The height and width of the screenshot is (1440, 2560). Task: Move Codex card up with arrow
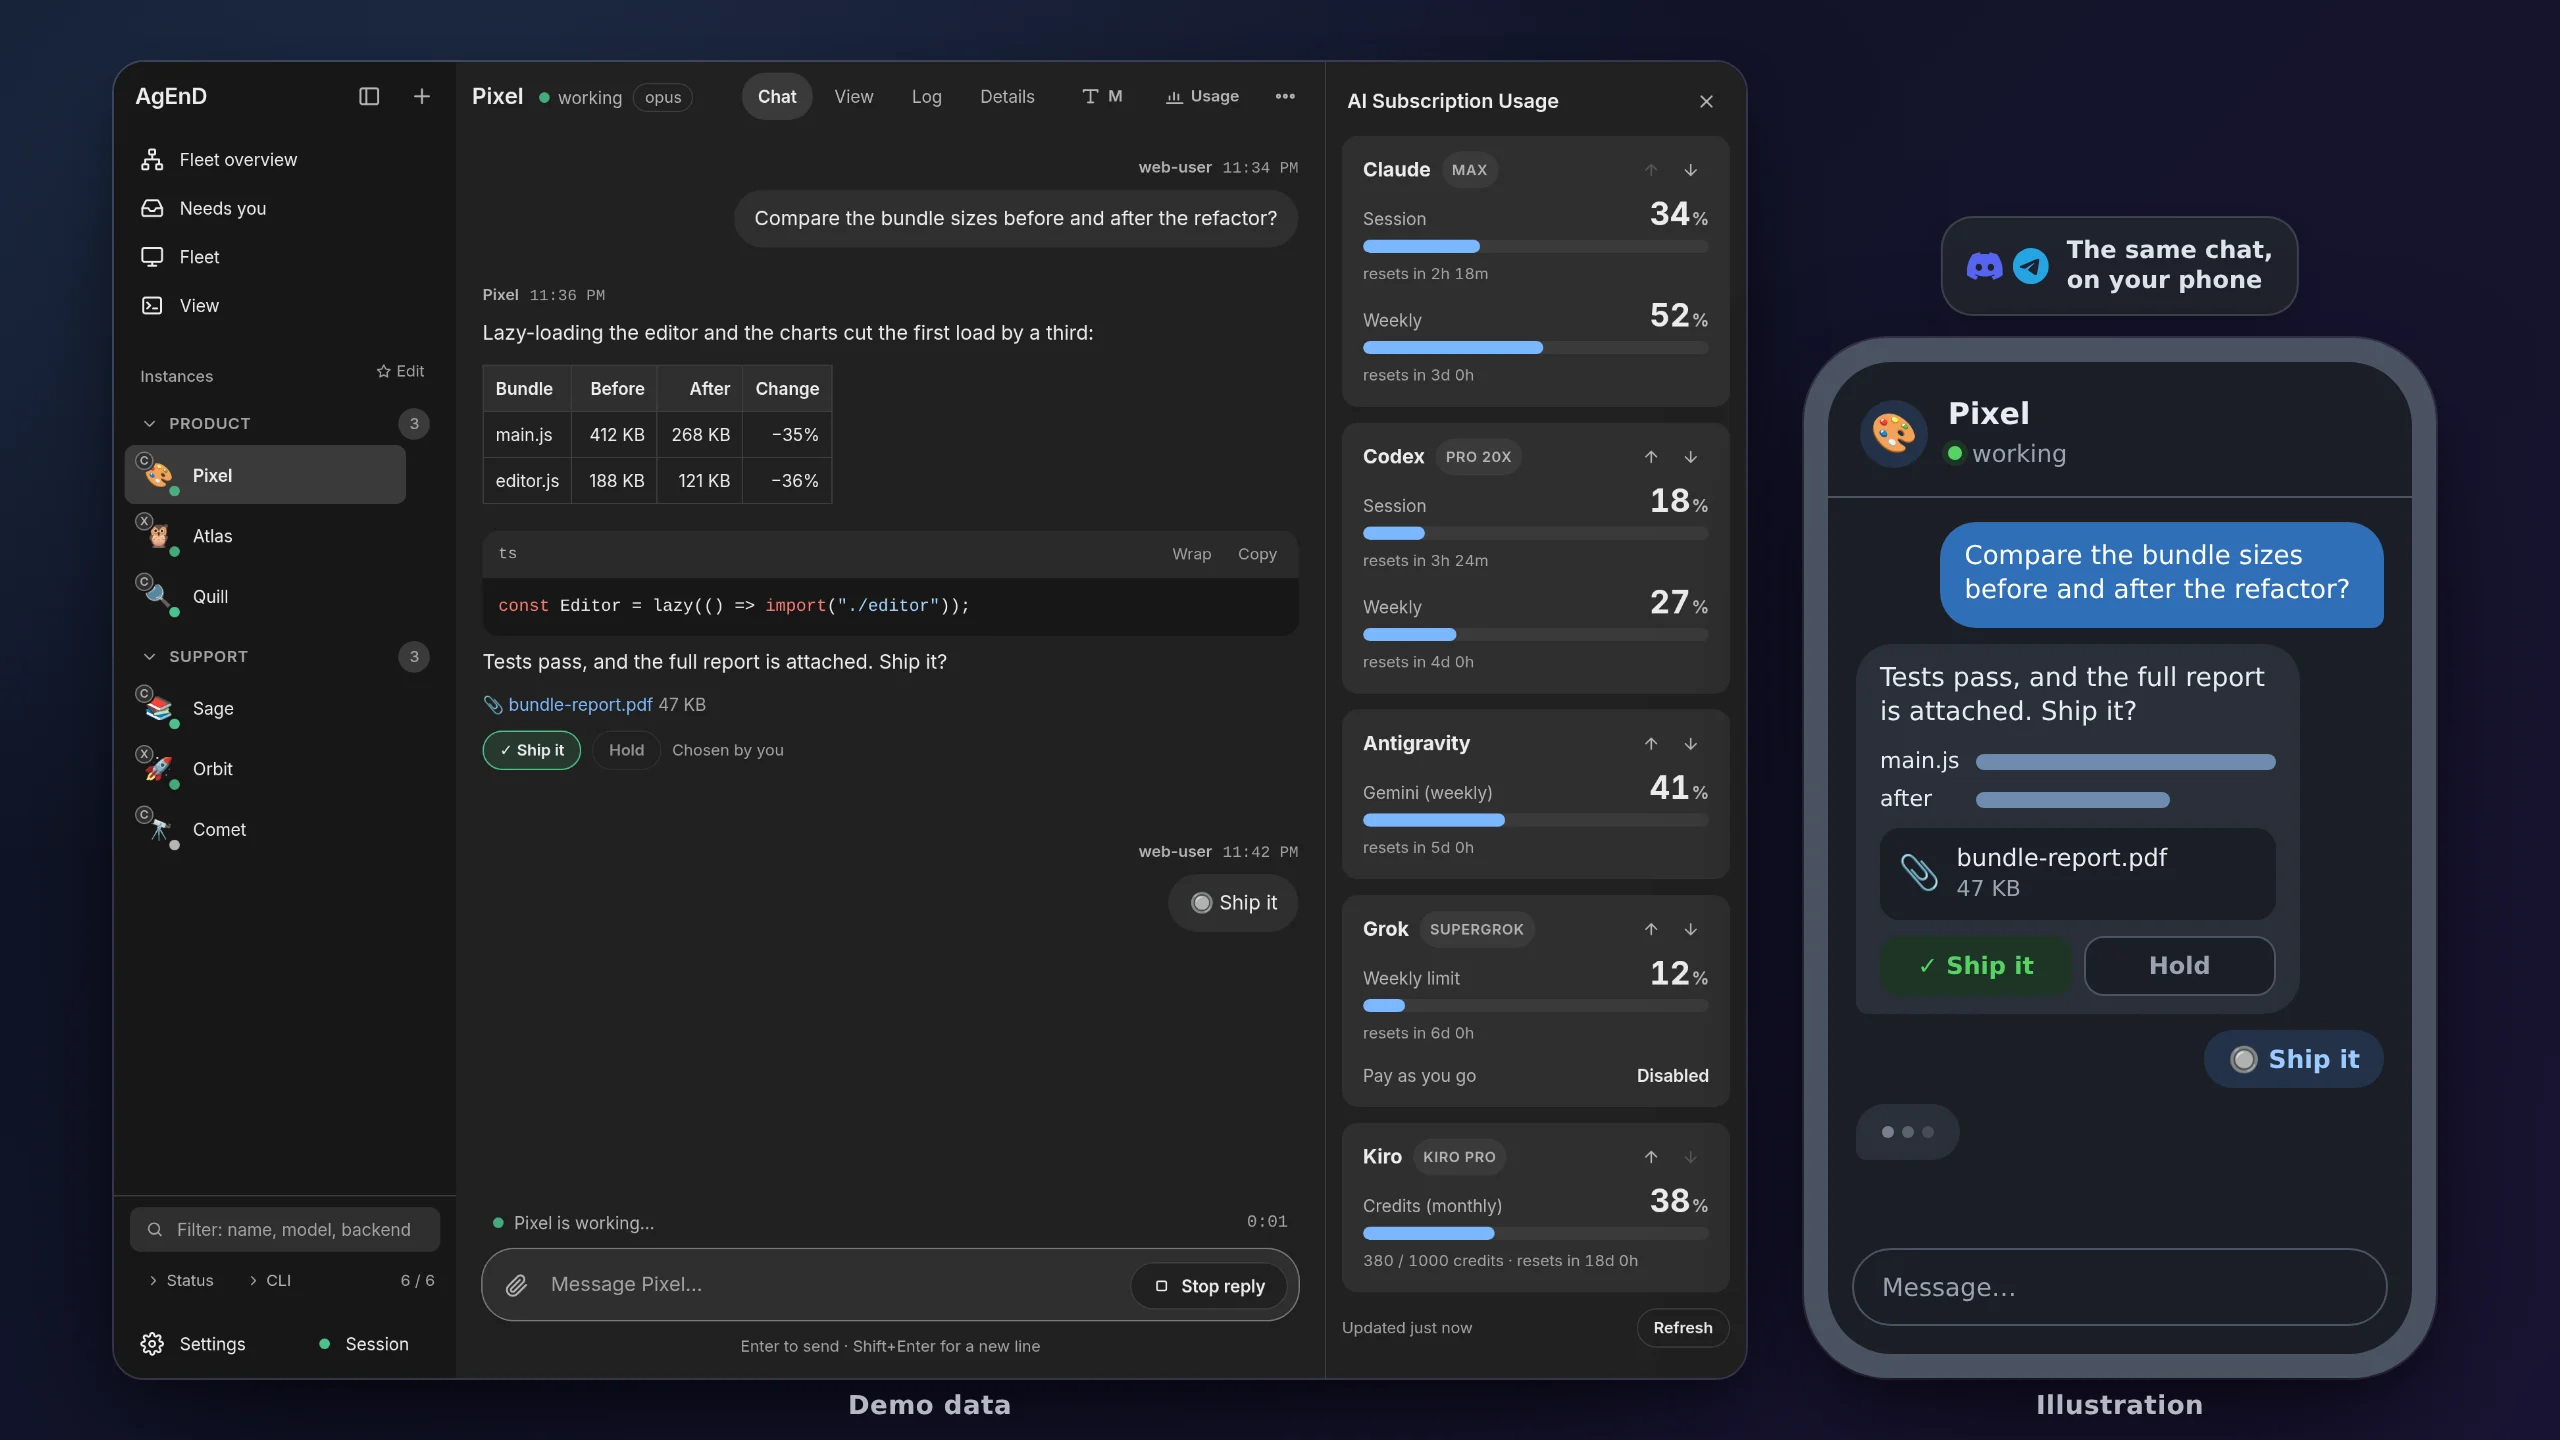click(x=1651, y=457)
